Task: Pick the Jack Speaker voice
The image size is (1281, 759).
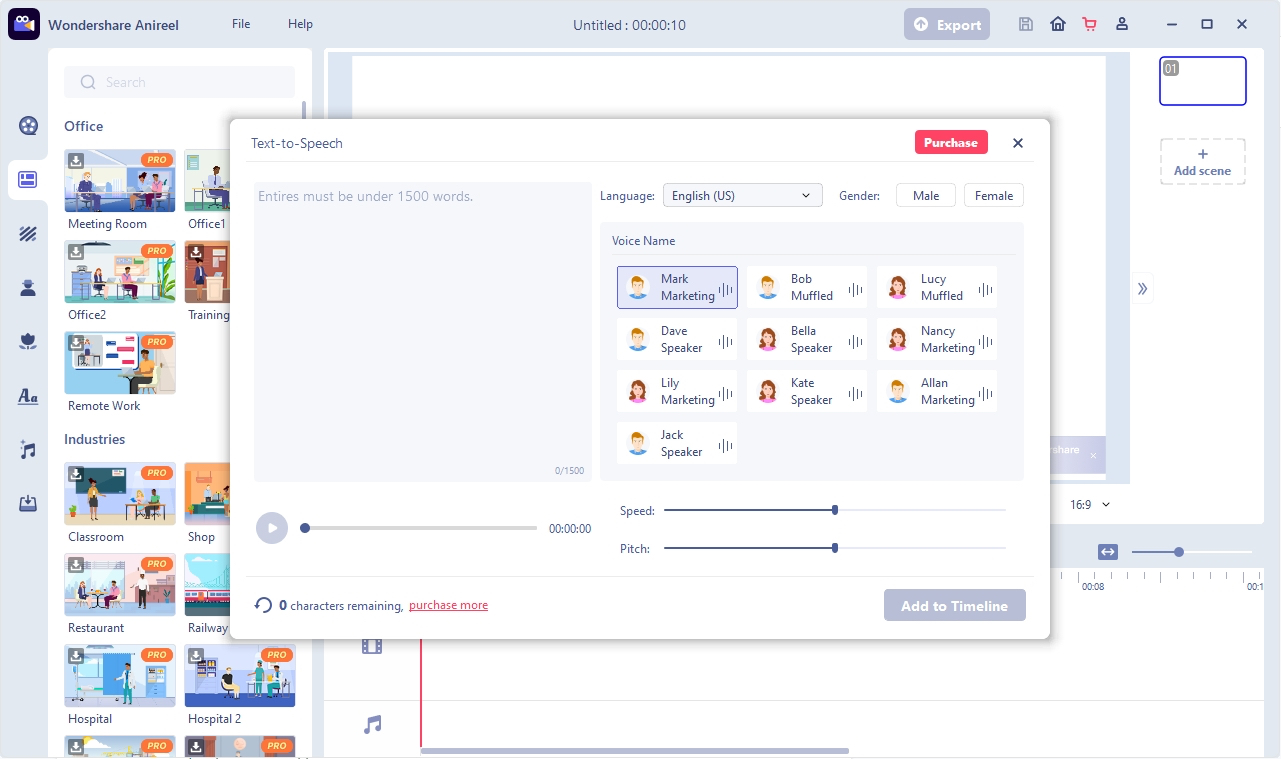Action: pyautogui.click(x=677, y=443)
